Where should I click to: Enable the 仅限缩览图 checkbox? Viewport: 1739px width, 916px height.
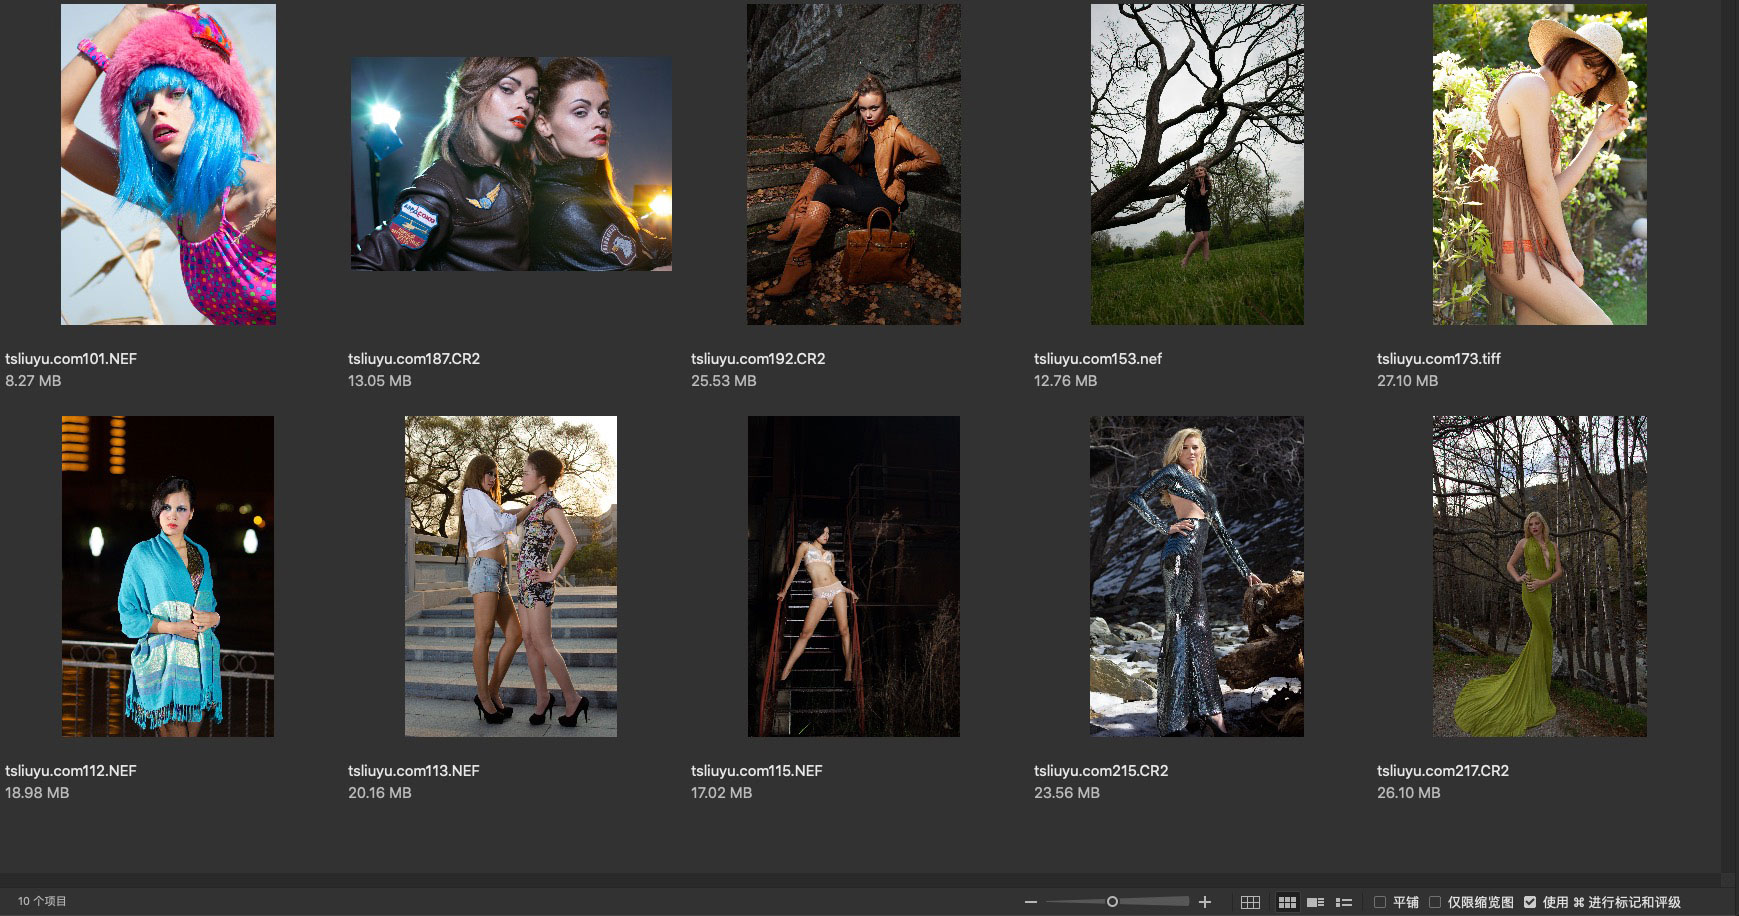click(x=1435, y=902)
